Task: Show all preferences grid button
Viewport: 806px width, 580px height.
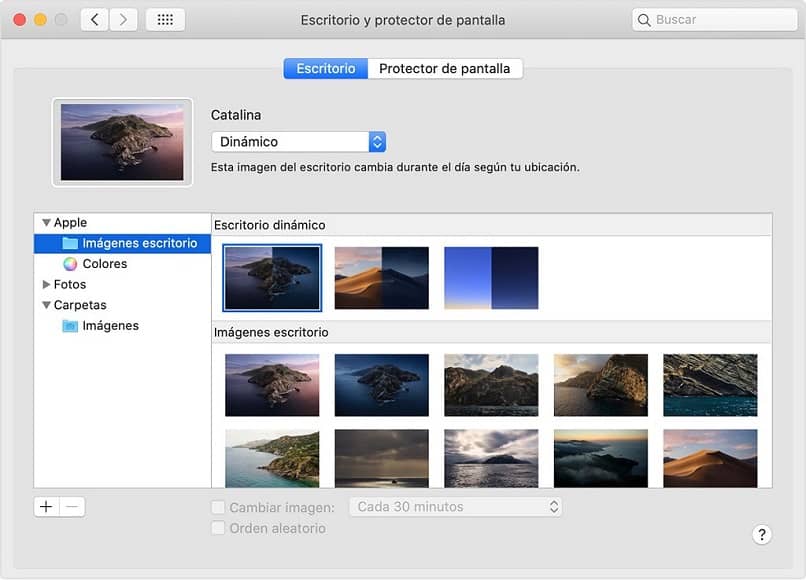Action: coord(165,20)
